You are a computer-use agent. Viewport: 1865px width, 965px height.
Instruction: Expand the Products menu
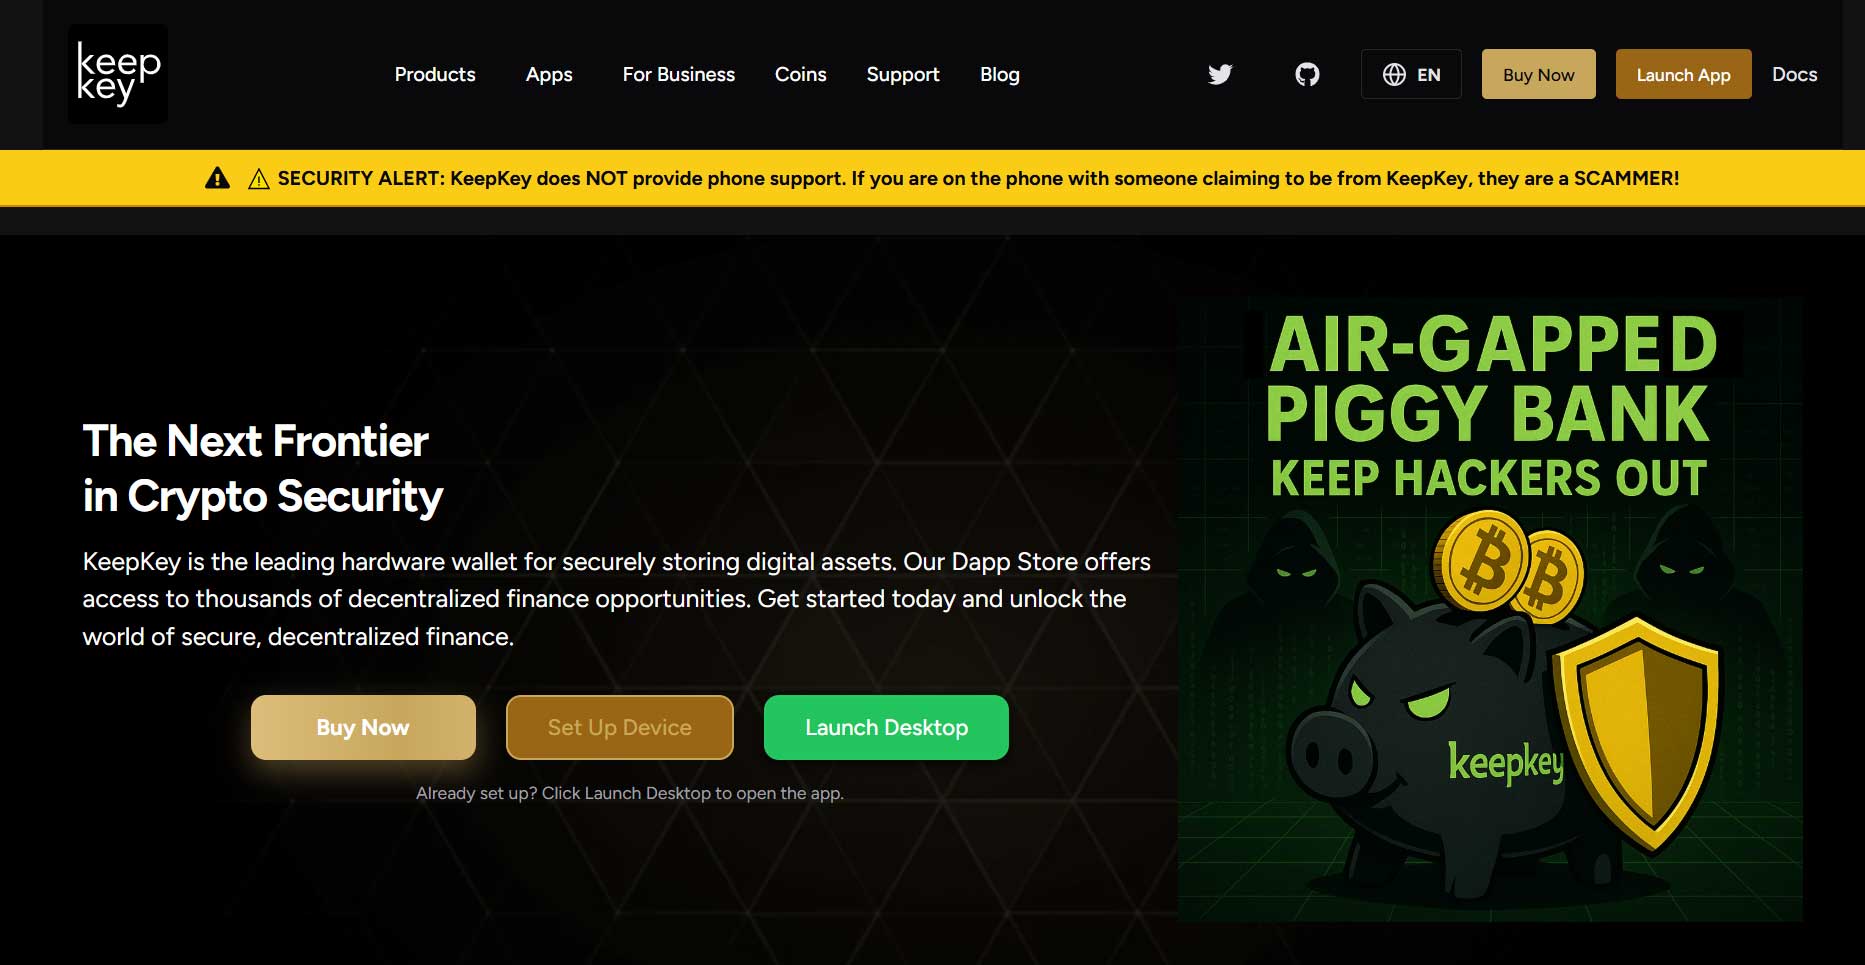435,74
